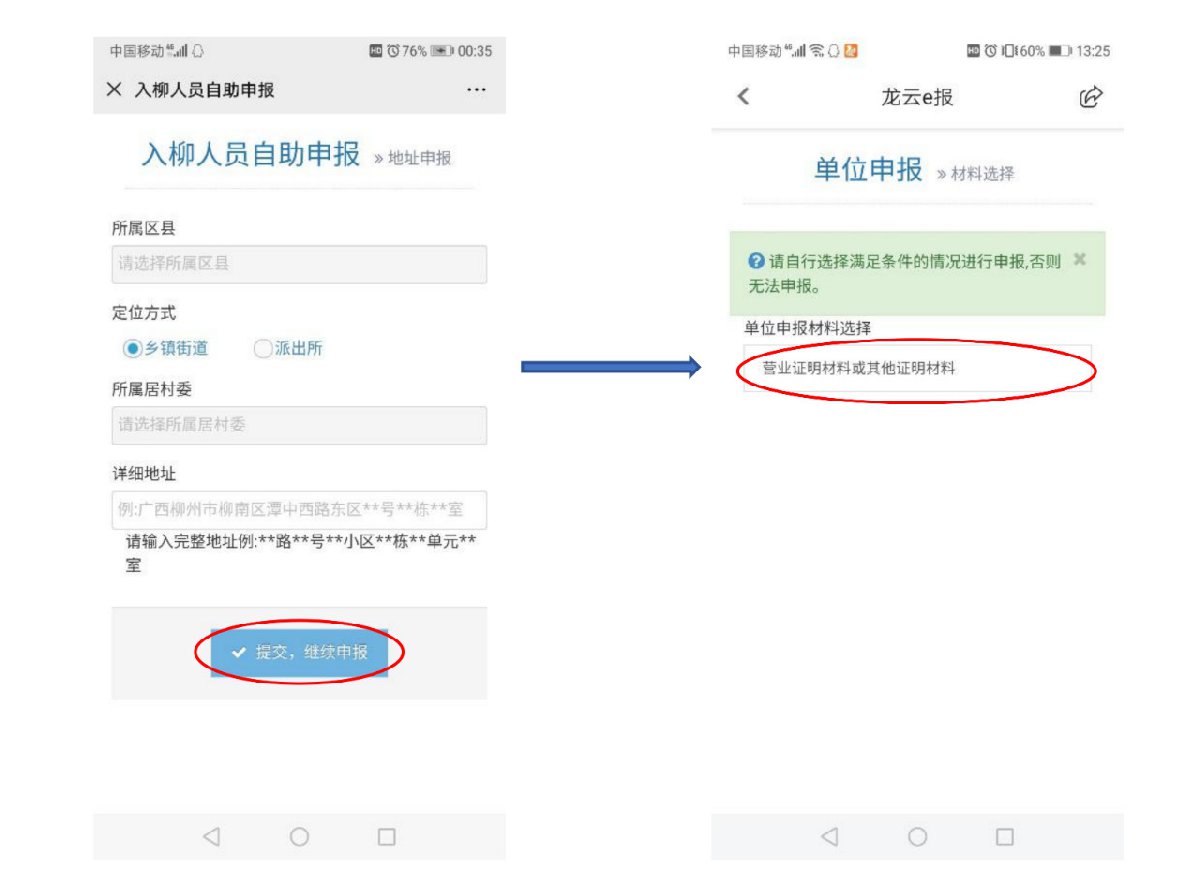Tap the home circle in left phone
This screenshot has width=1200, height=877.
pyautogui.click(x=299, y=837)
